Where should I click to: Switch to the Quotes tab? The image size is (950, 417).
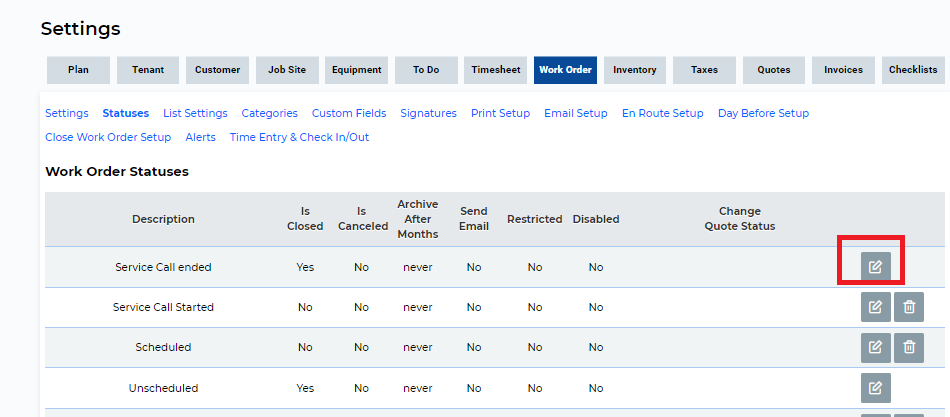click(774, 70)
